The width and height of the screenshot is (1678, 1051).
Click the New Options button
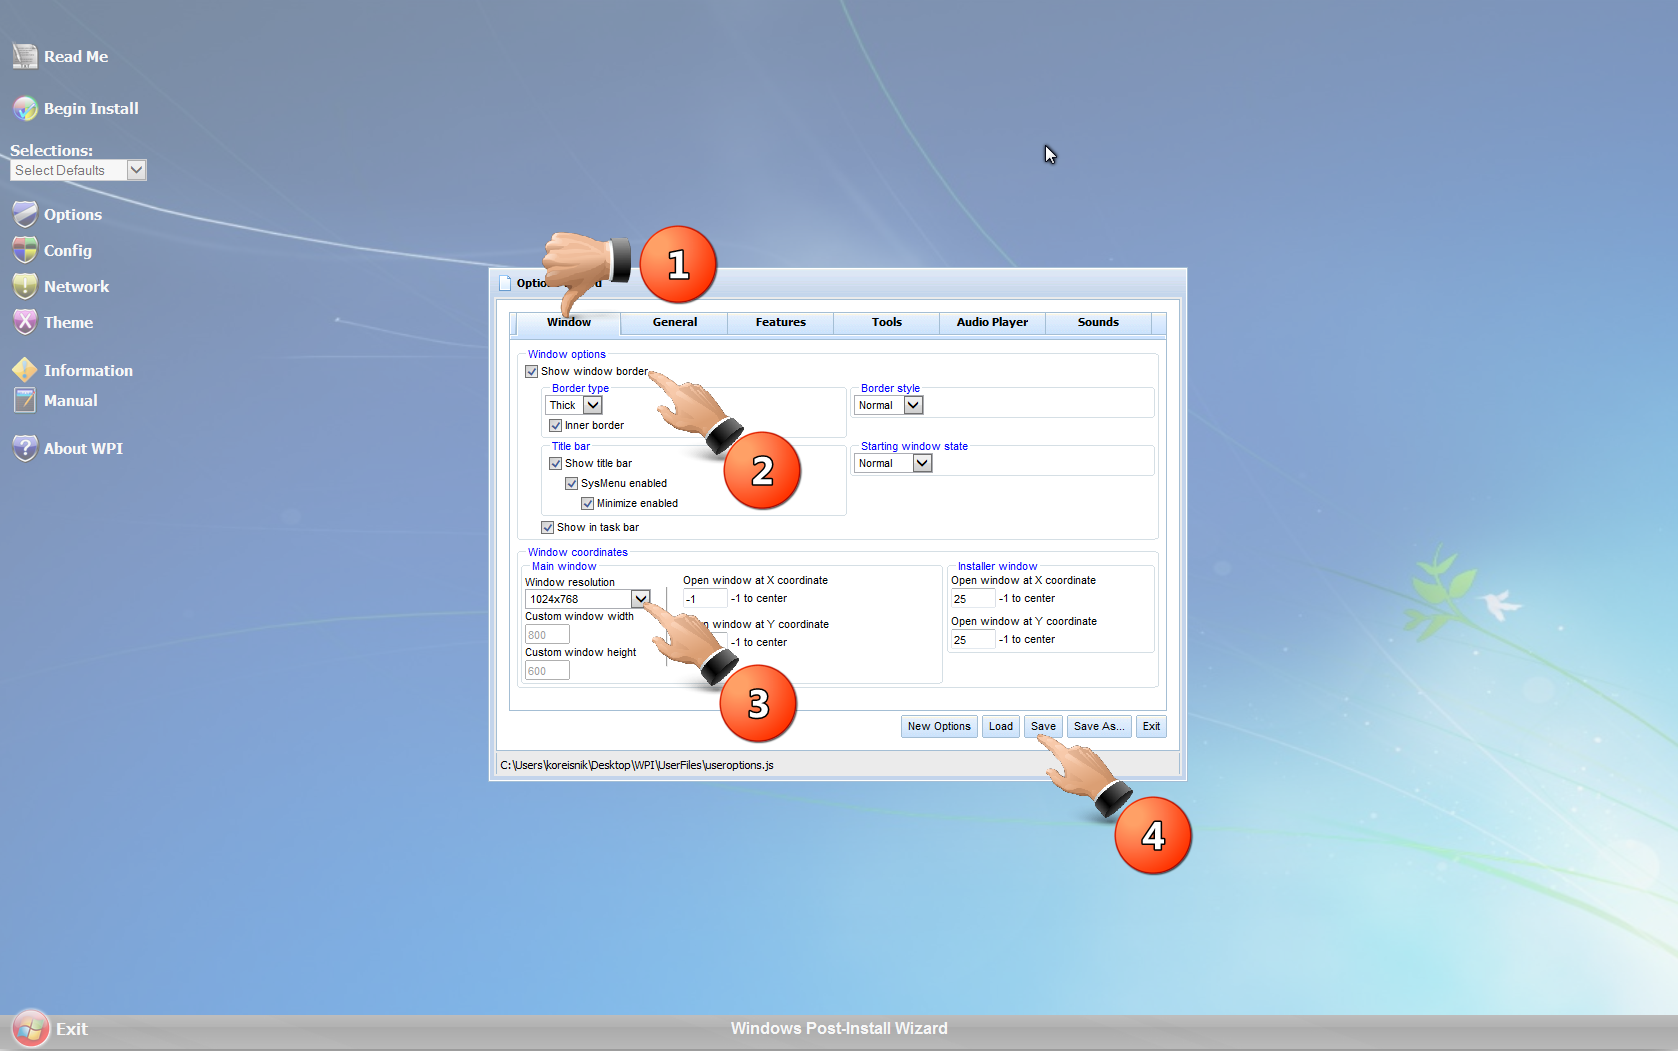coord(939,727)
